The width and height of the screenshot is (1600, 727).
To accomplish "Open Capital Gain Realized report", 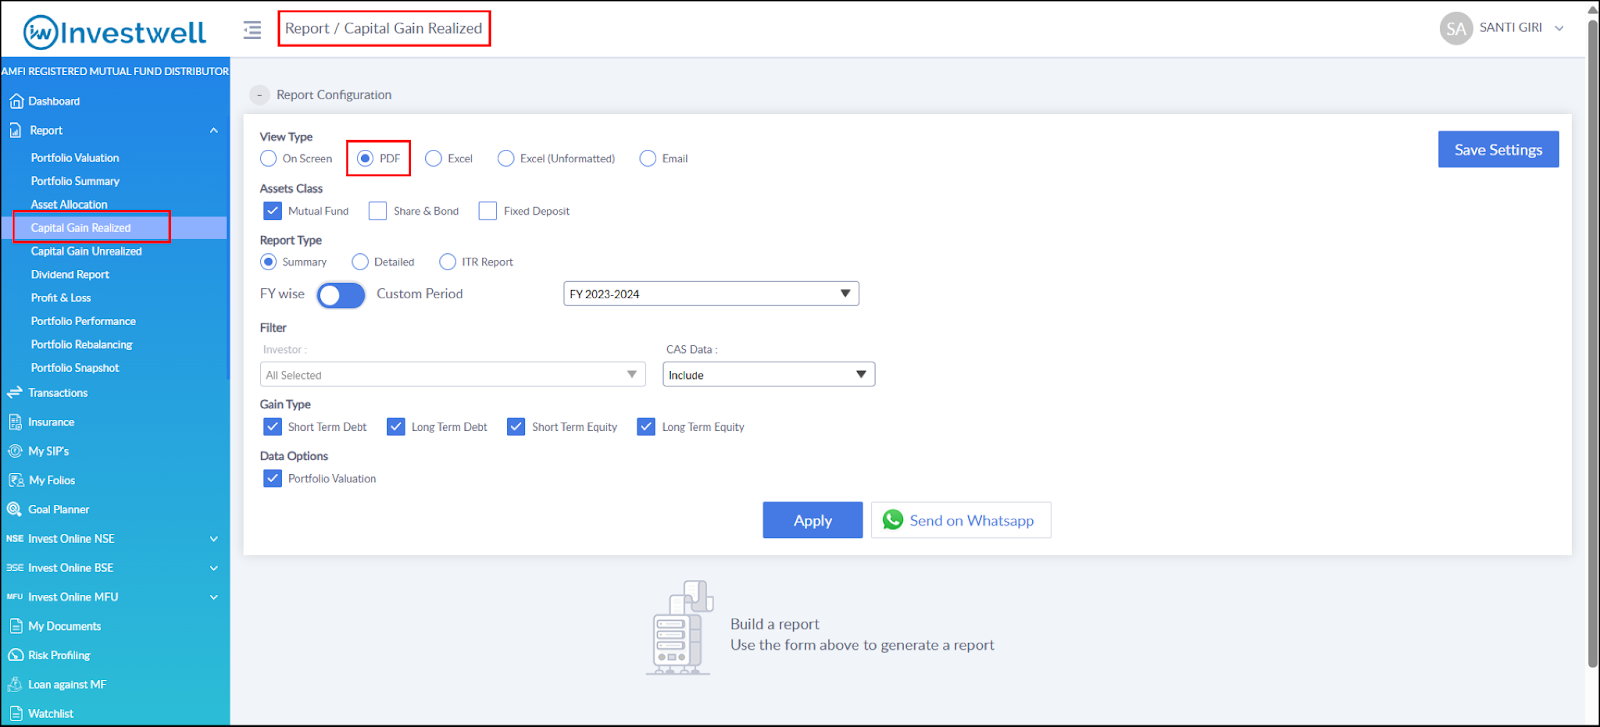I will tap(81, 228).
